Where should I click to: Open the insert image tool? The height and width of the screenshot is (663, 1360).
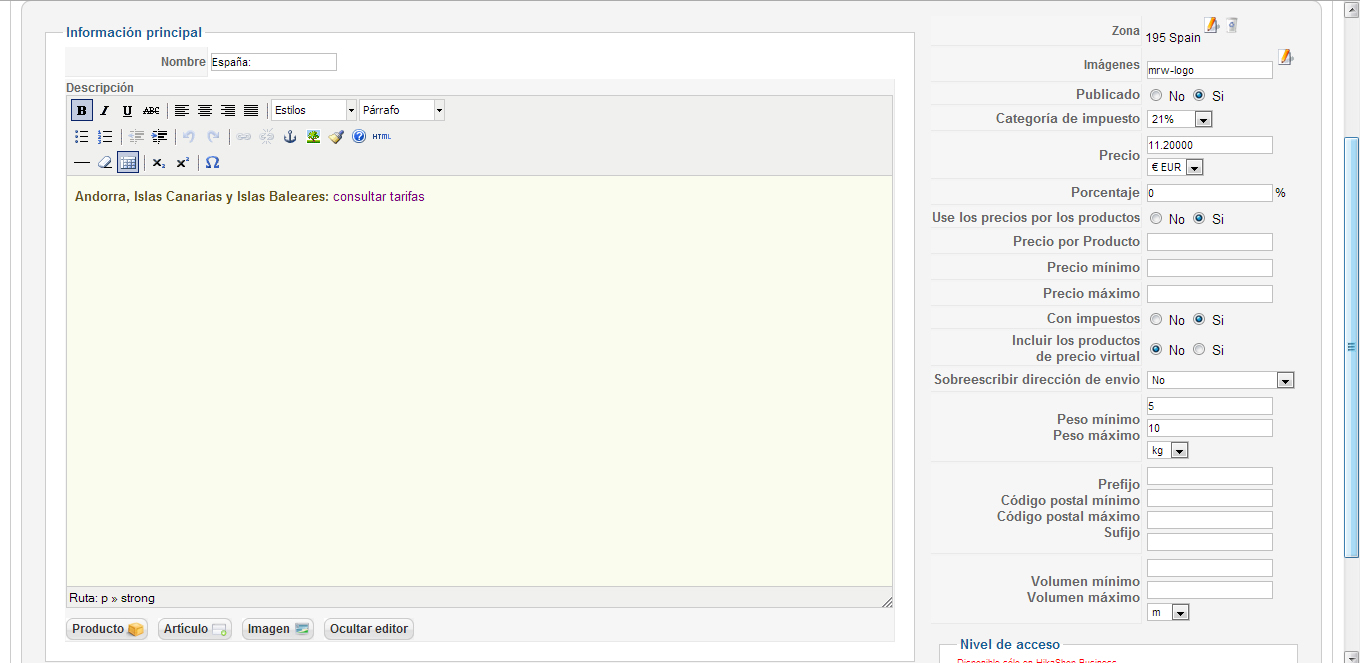click(313, 137)
